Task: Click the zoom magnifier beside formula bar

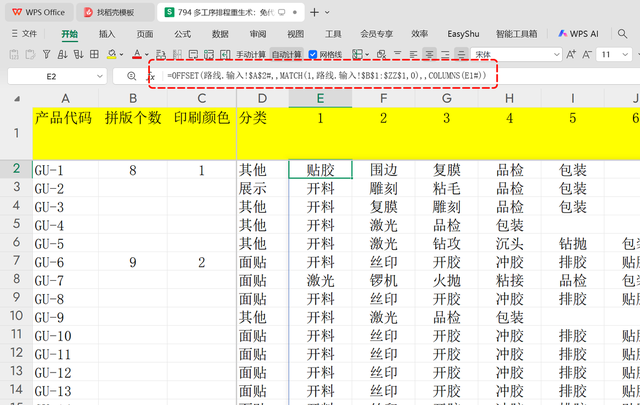Action: tap(131, 76)
